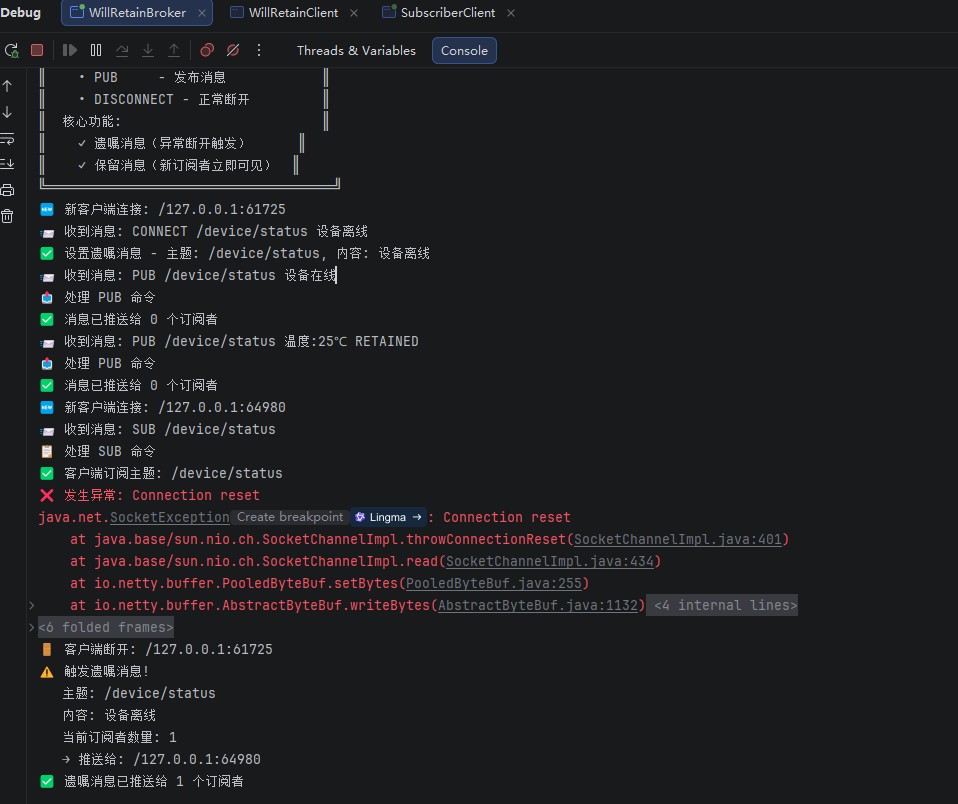Click text '收到消息: SUB /device/status'
The width and height of the screenshot is (958, 804).
pyautogui.click(x=170, y=429)
